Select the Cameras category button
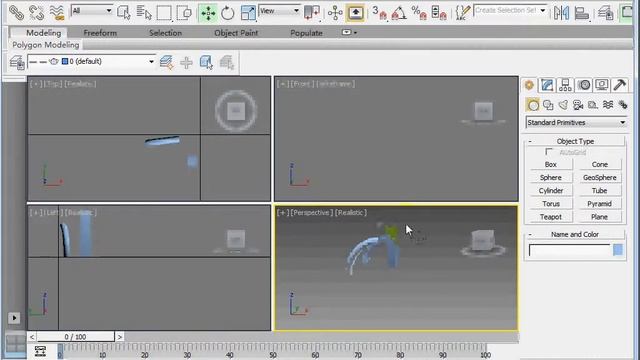Viewport: 640px width, 360px height. 578,105
